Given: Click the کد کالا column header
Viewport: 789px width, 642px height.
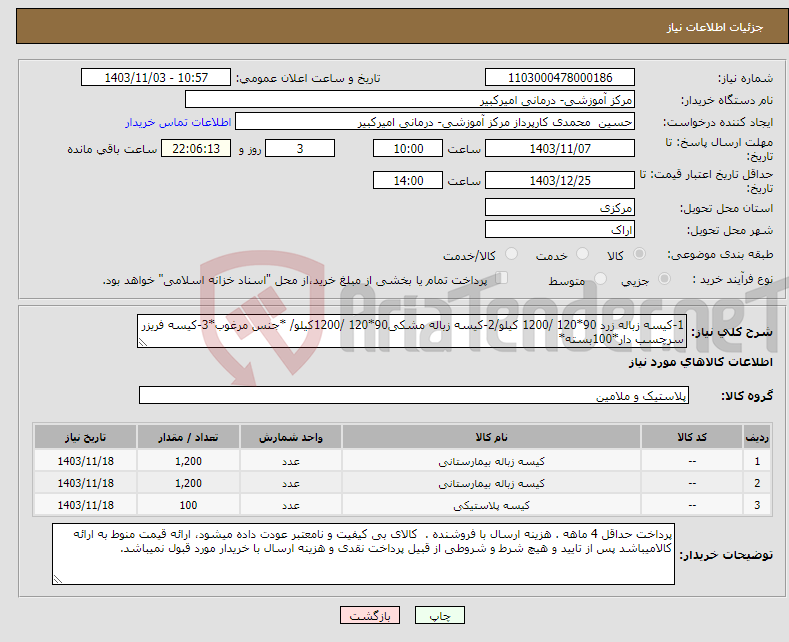Looking at the screenshot, I should [692, 437].
